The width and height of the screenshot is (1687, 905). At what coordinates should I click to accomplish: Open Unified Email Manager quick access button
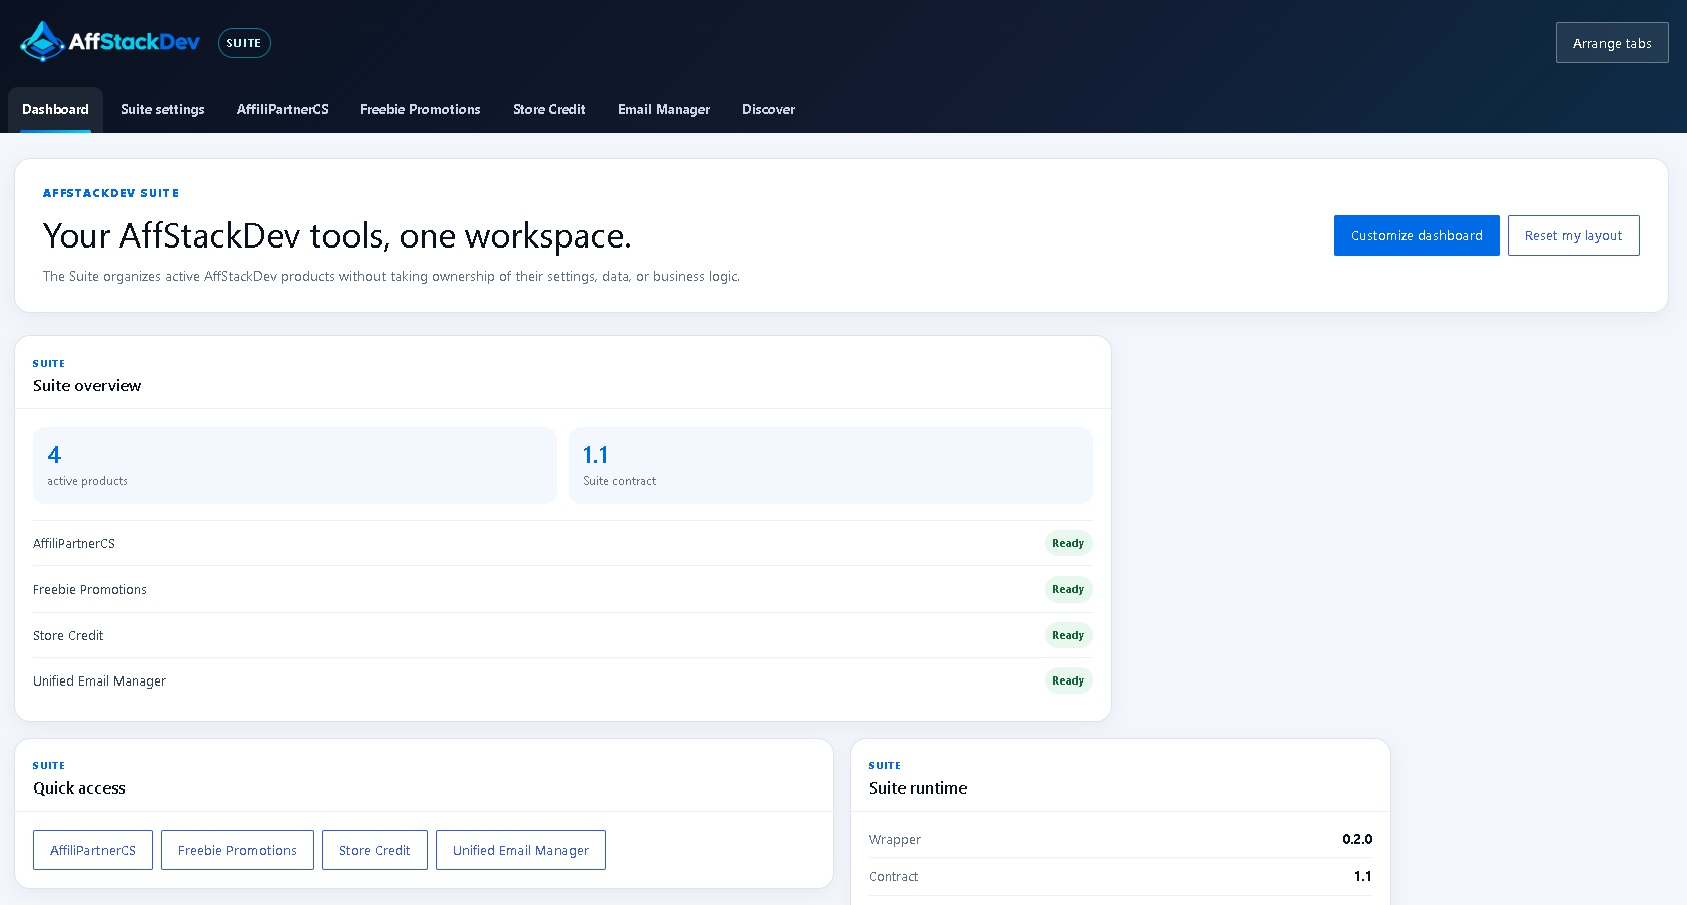521,850
